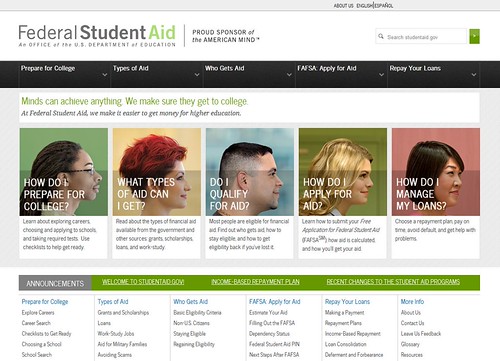500x361 pixels.
Task: Click the green search submit button
Action: click(474, 36)
